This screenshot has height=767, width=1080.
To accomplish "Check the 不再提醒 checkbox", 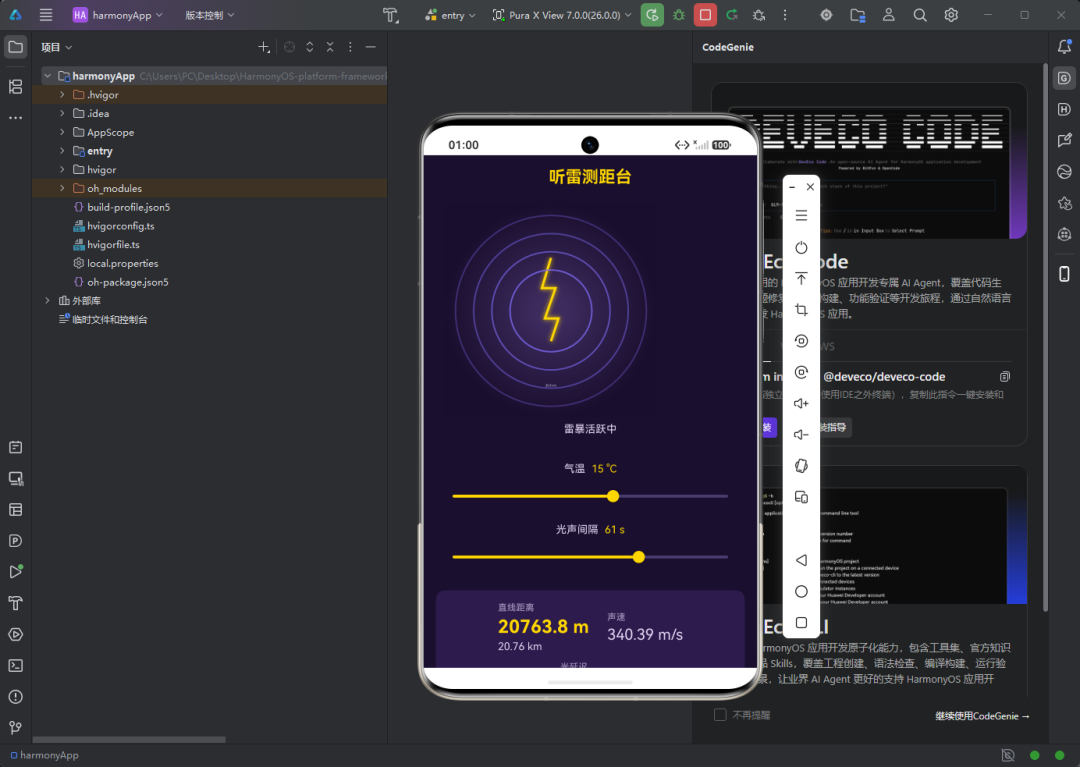I will (x=720, y=715).
